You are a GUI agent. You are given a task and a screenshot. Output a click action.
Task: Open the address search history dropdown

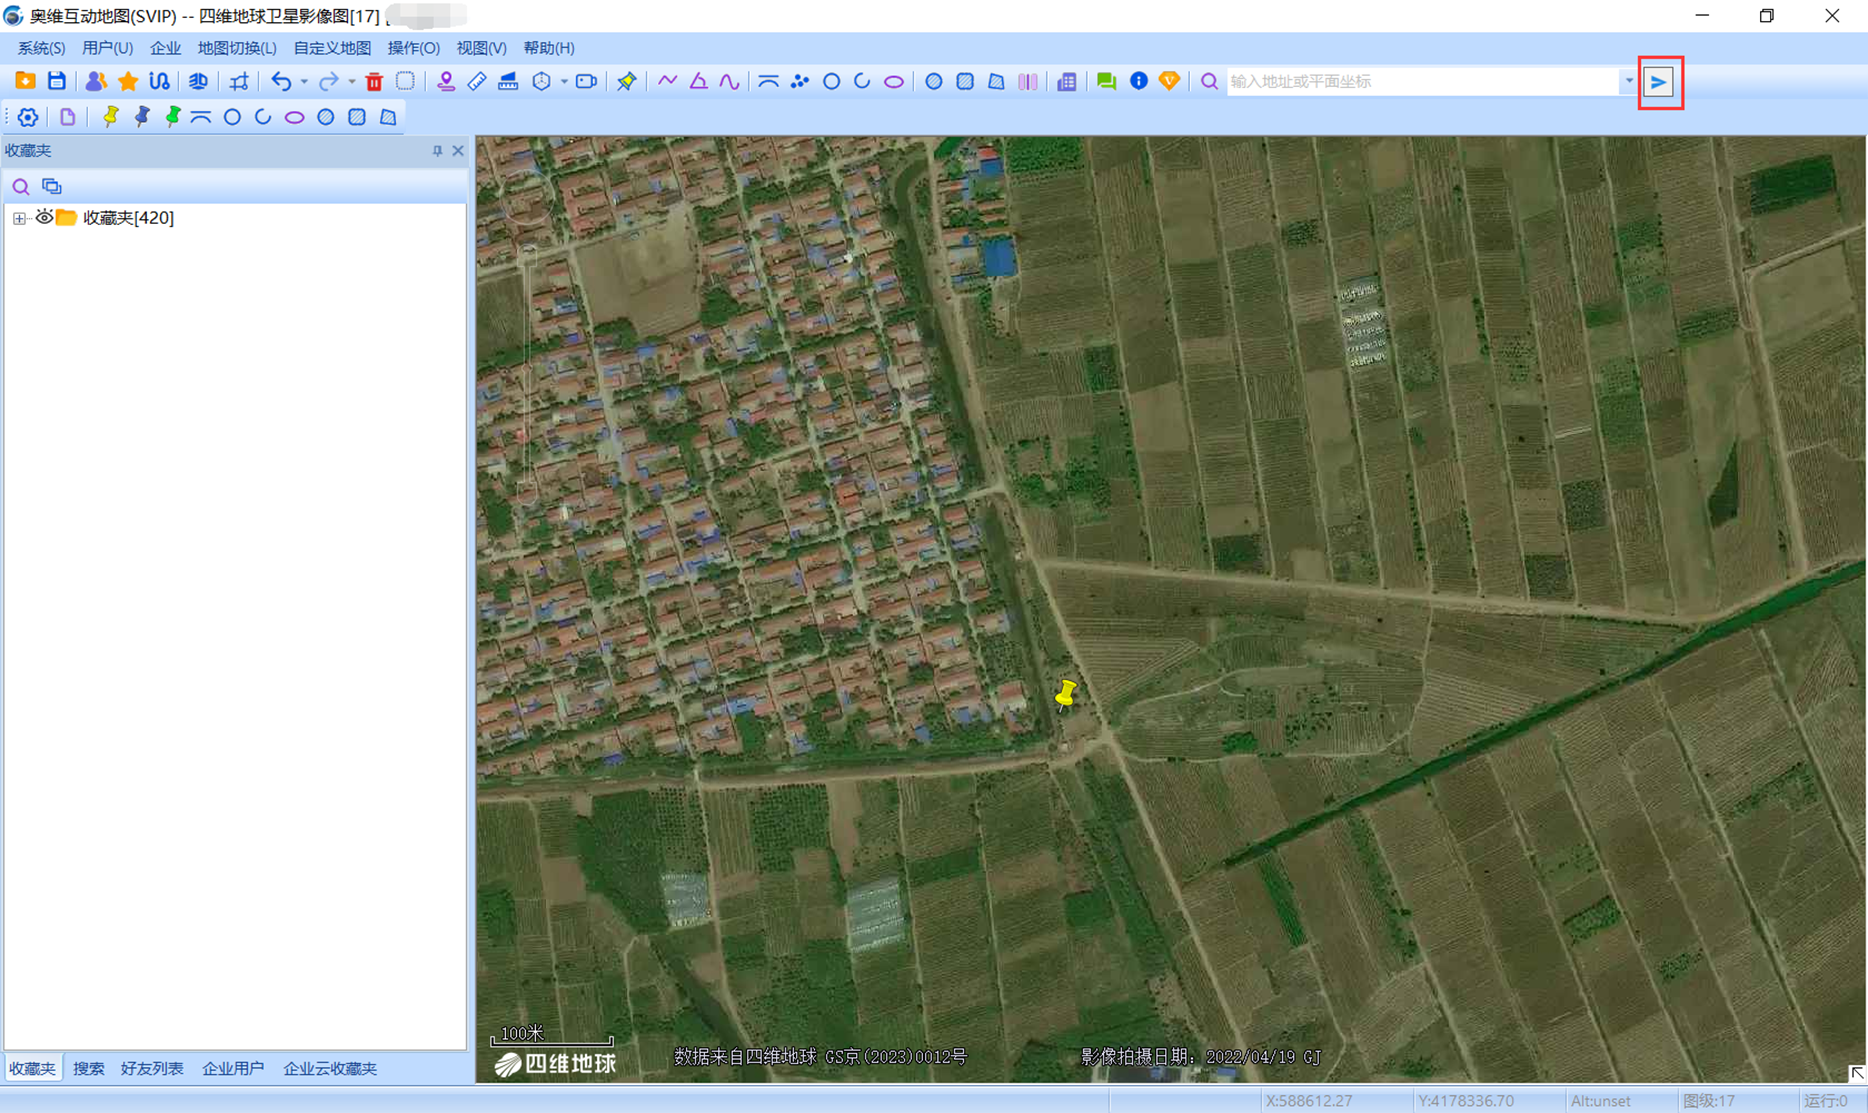1629,82
